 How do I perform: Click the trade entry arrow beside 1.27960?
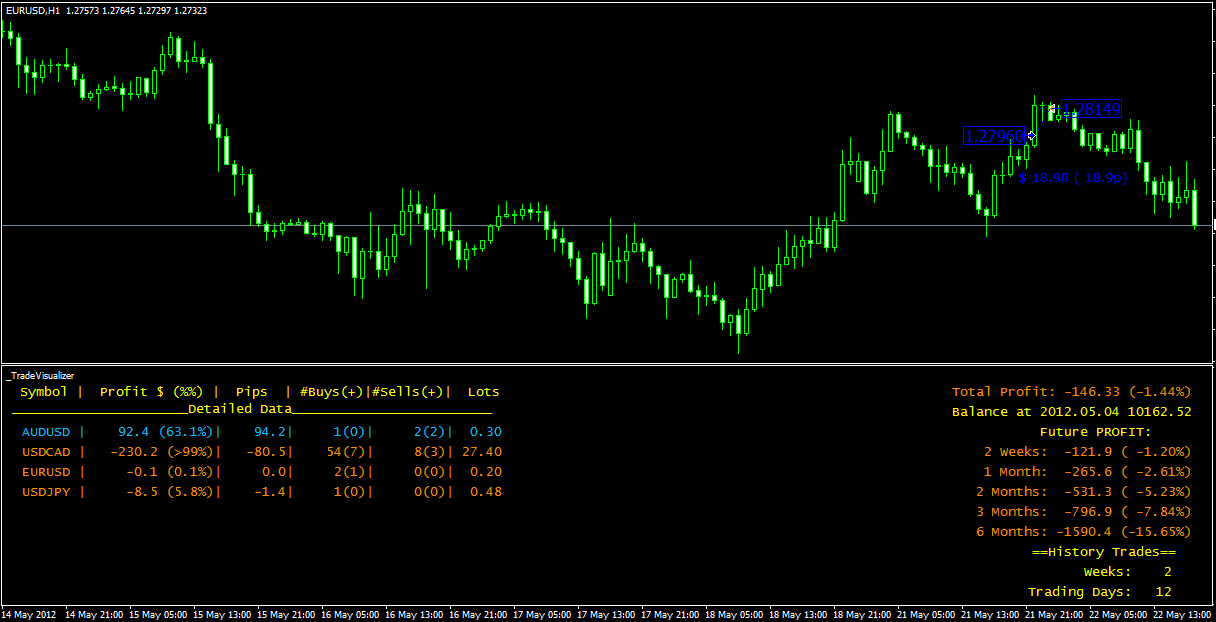tap(1032, 135)
